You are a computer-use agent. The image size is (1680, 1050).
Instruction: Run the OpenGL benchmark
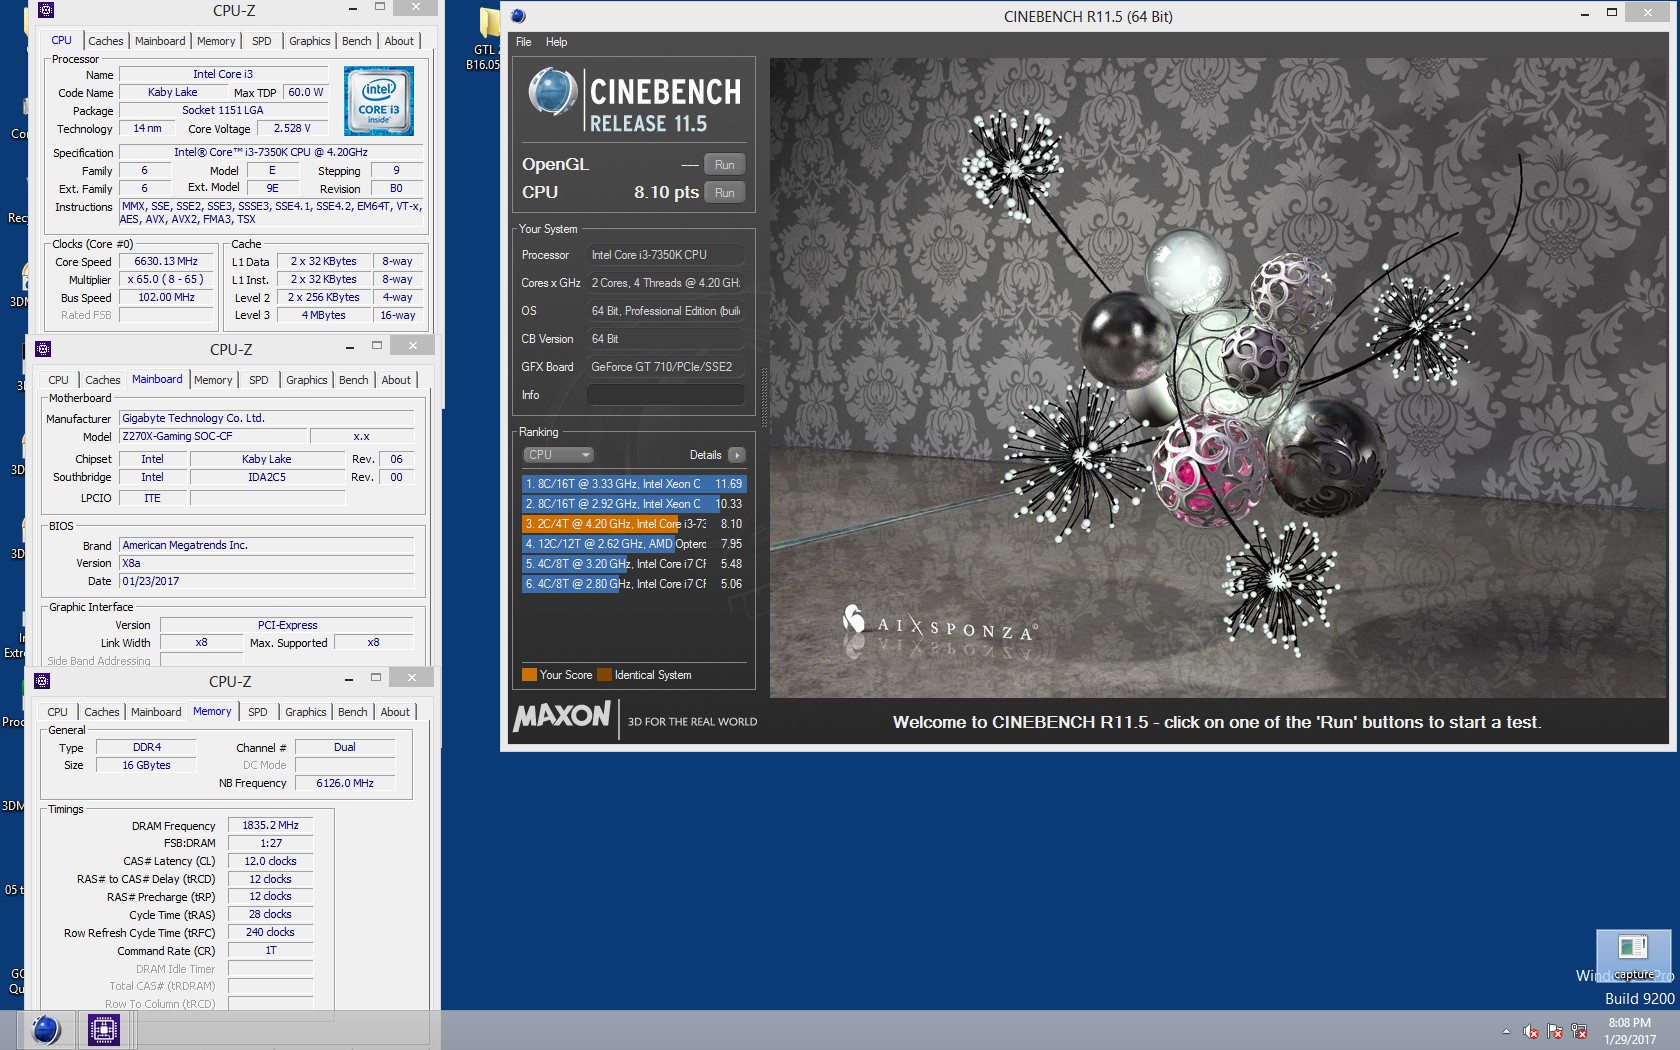[725, 165]
